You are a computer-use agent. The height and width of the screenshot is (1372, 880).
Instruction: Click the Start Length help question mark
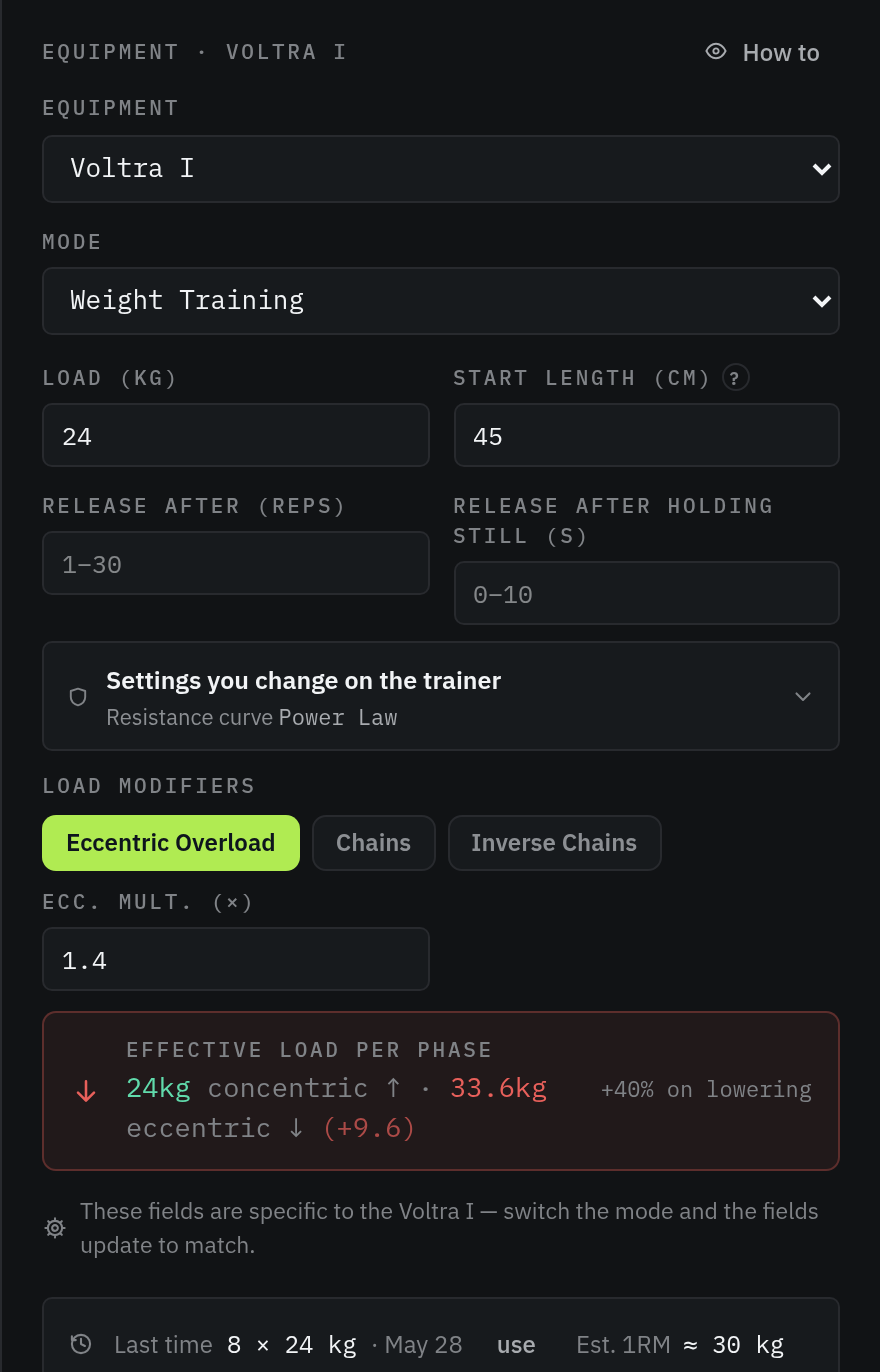tap(736, 378)
